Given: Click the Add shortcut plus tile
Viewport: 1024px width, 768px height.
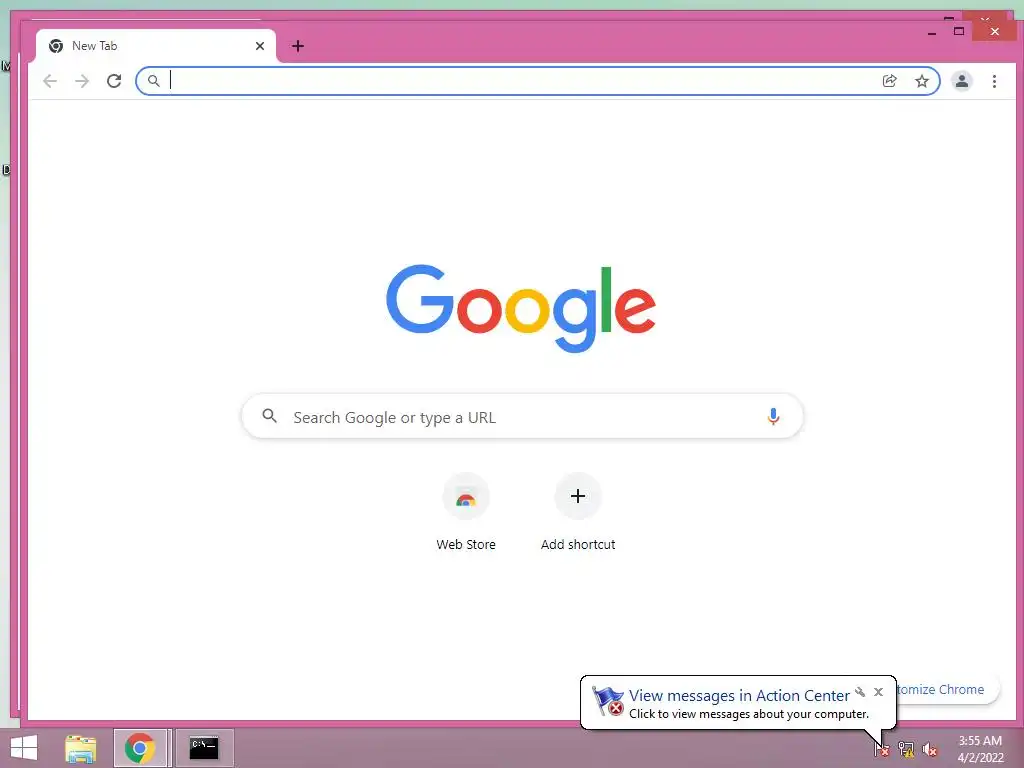Looking at the screenshot, I should 577,496.
